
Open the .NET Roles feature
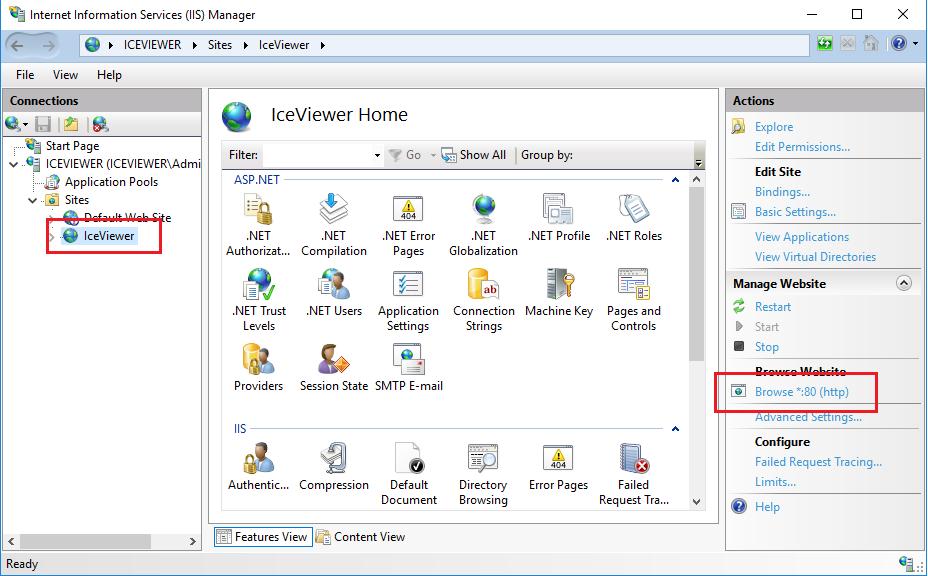634,218
